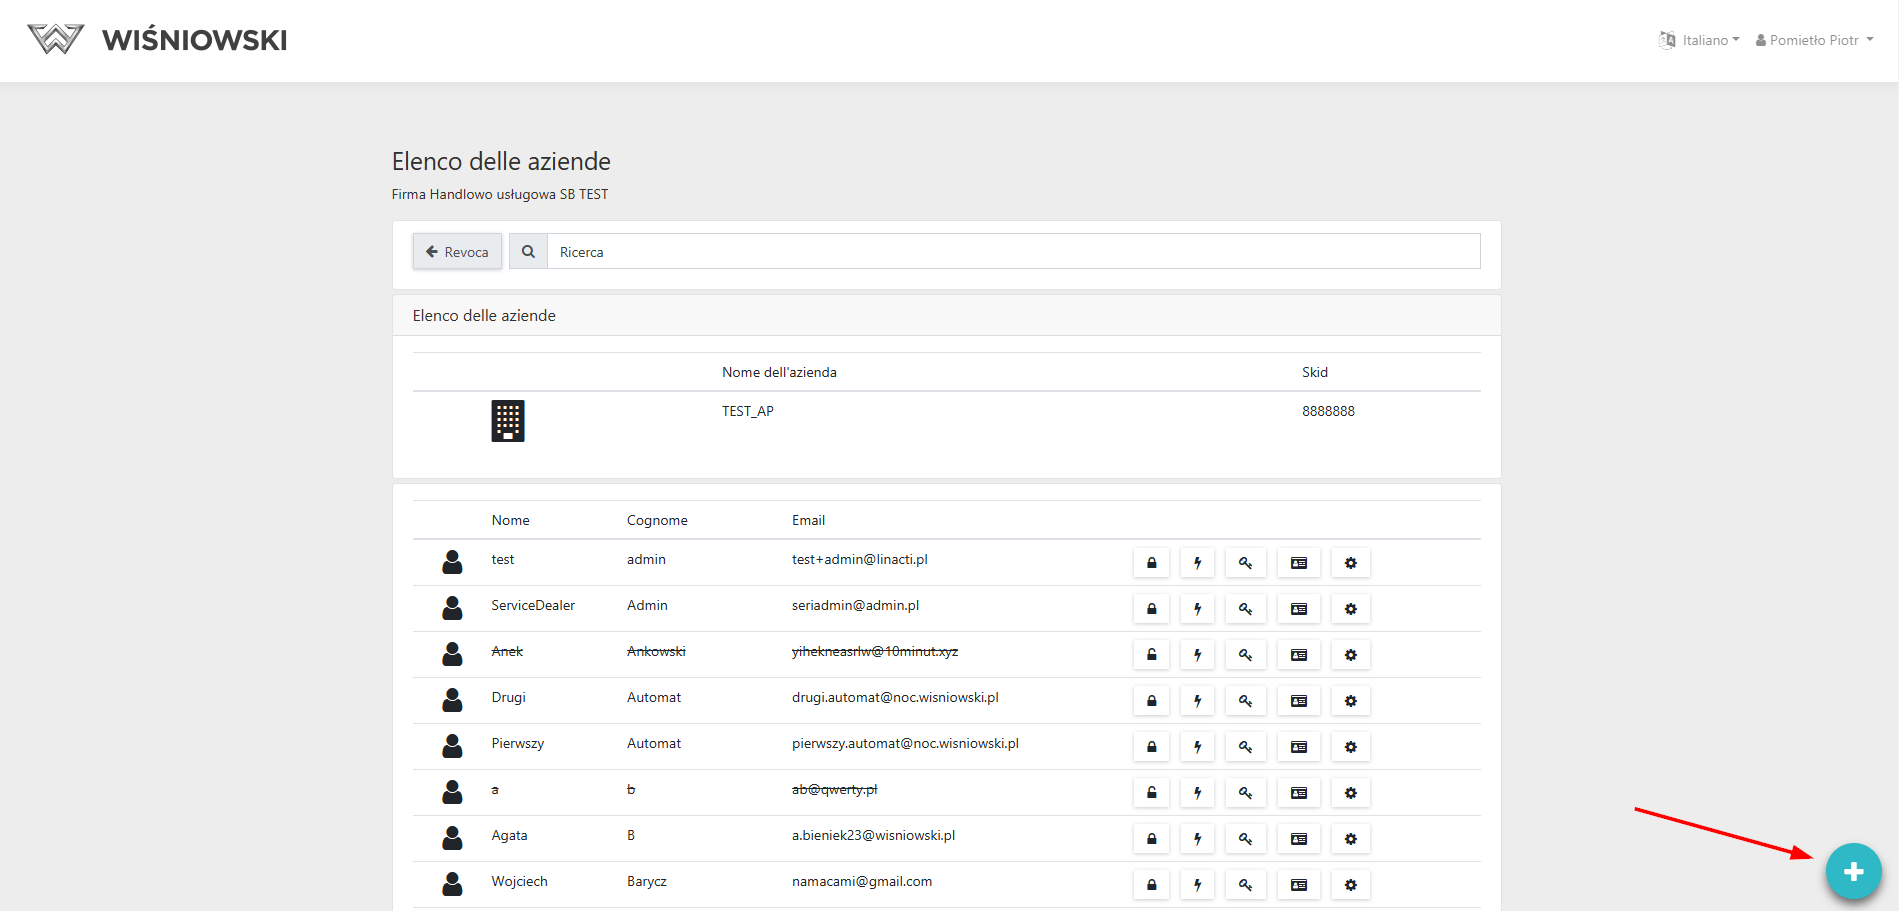This screenshot has width=1899, height=911.
Task: Click the teal plus add button
Action: pyautogui.click(x=1852, y=871)
